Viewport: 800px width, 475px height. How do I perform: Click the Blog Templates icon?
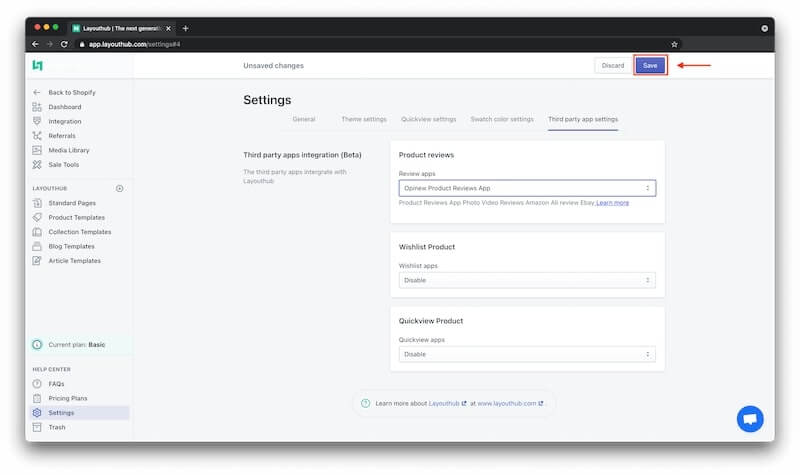point(37,246)
